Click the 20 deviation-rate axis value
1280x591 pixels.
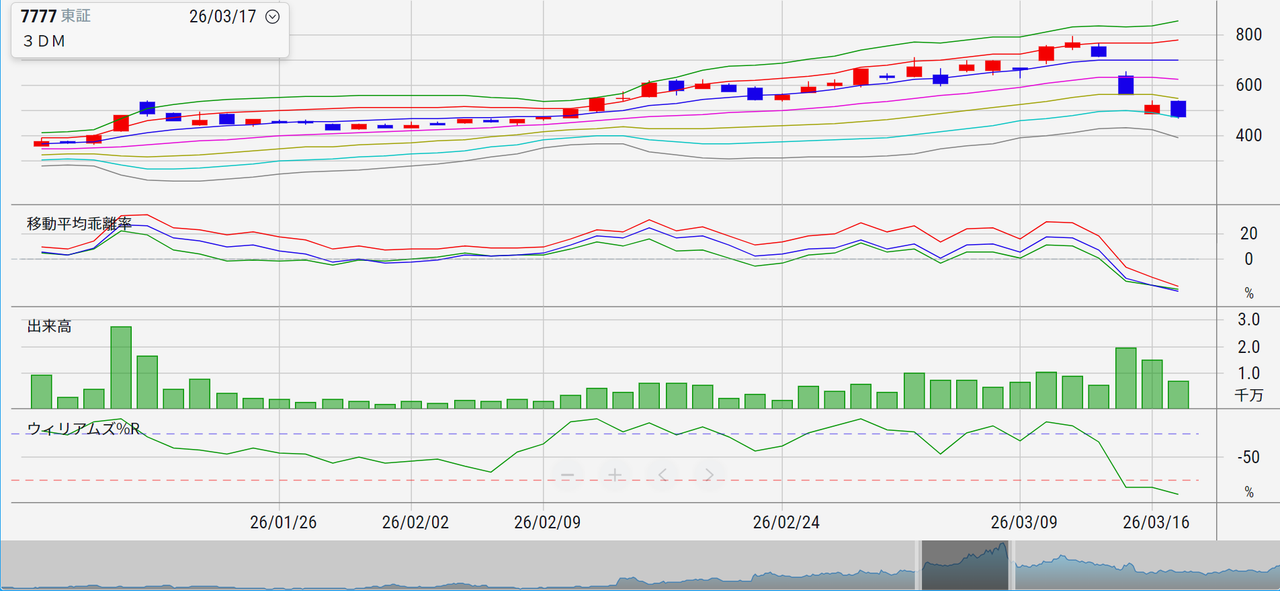tap(1248, 233)
